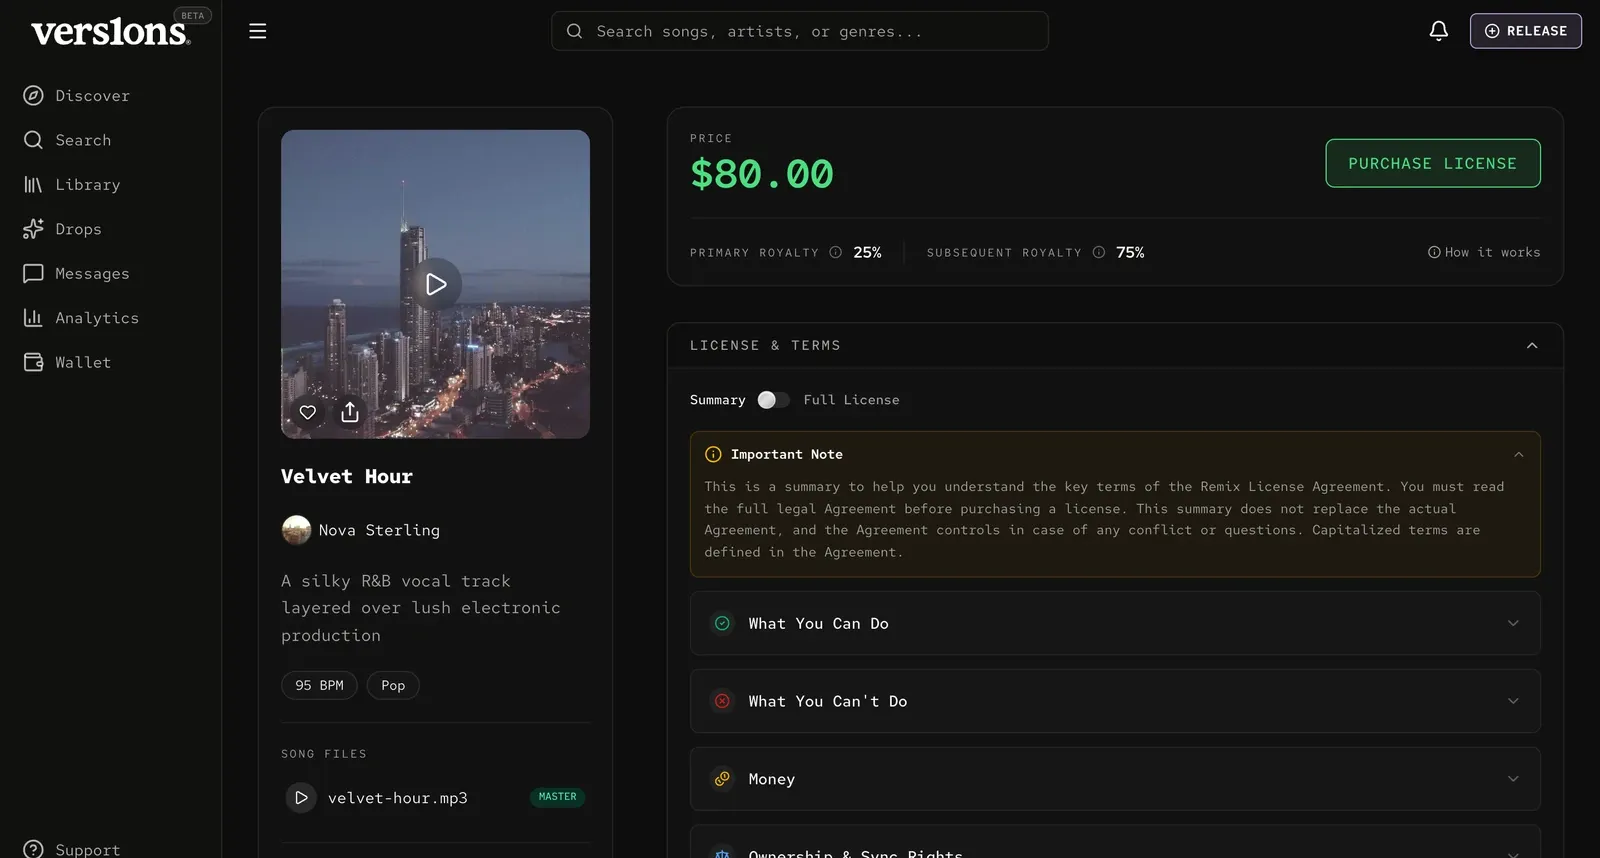1600x858 pixels.
Task: Click the Velvet Hour song title
Action: (x=347, y=477)
